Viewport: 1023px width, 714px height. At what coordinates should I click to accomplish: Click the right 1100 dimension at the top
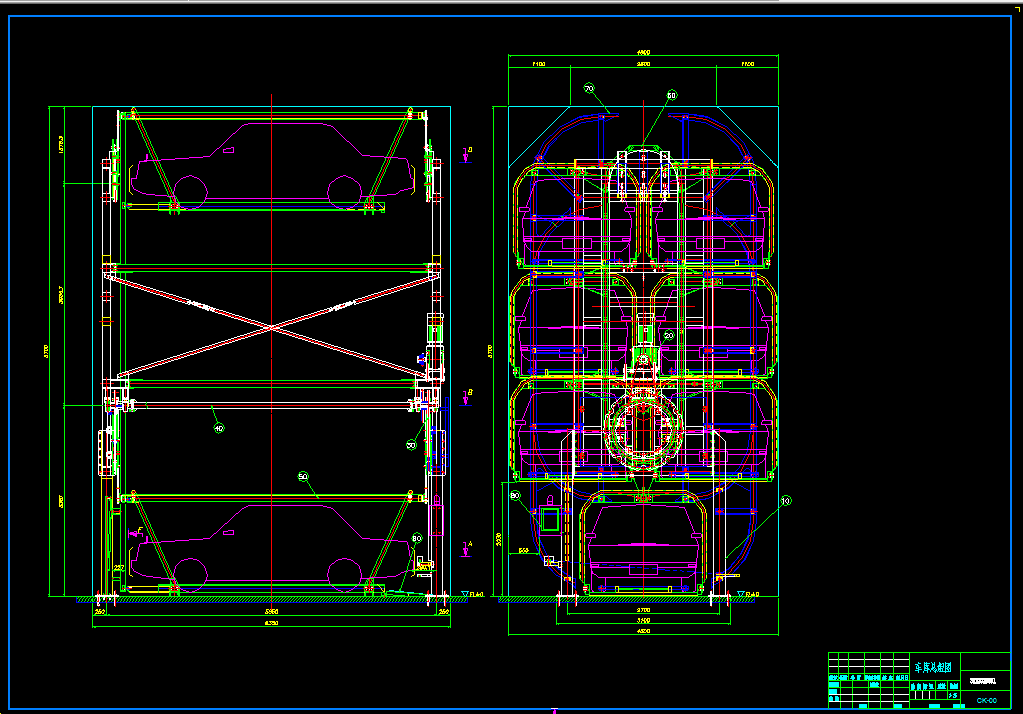pos(748,64)
